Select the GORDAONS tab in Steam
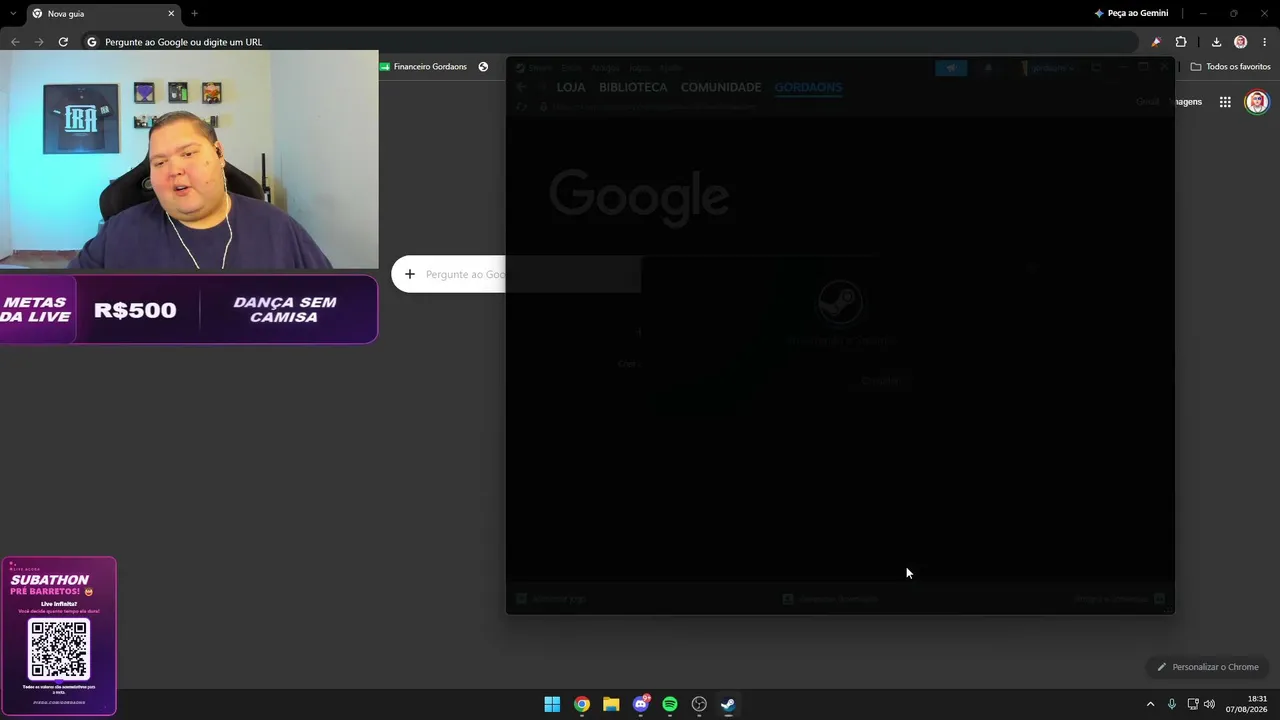 808,88
